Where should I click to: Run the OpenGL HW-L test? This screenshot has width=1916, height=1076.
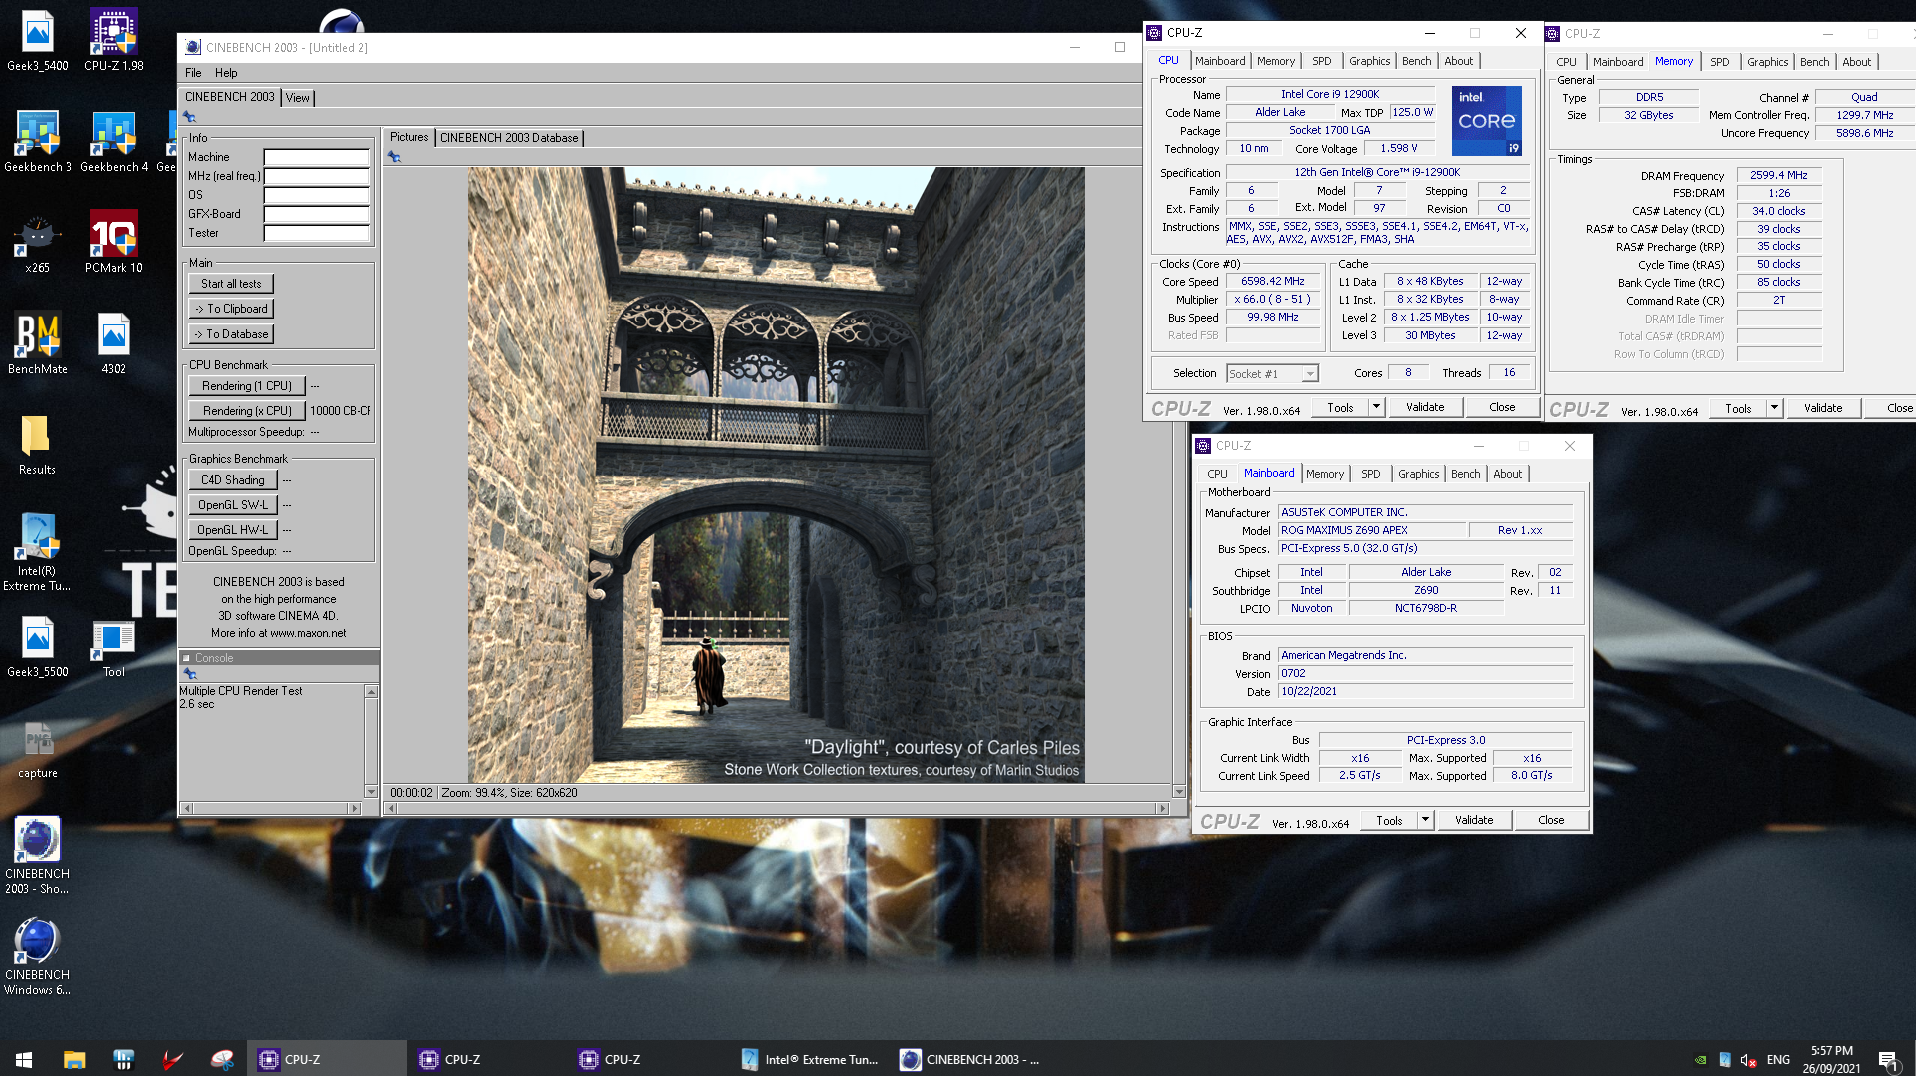tap(233, 530)
